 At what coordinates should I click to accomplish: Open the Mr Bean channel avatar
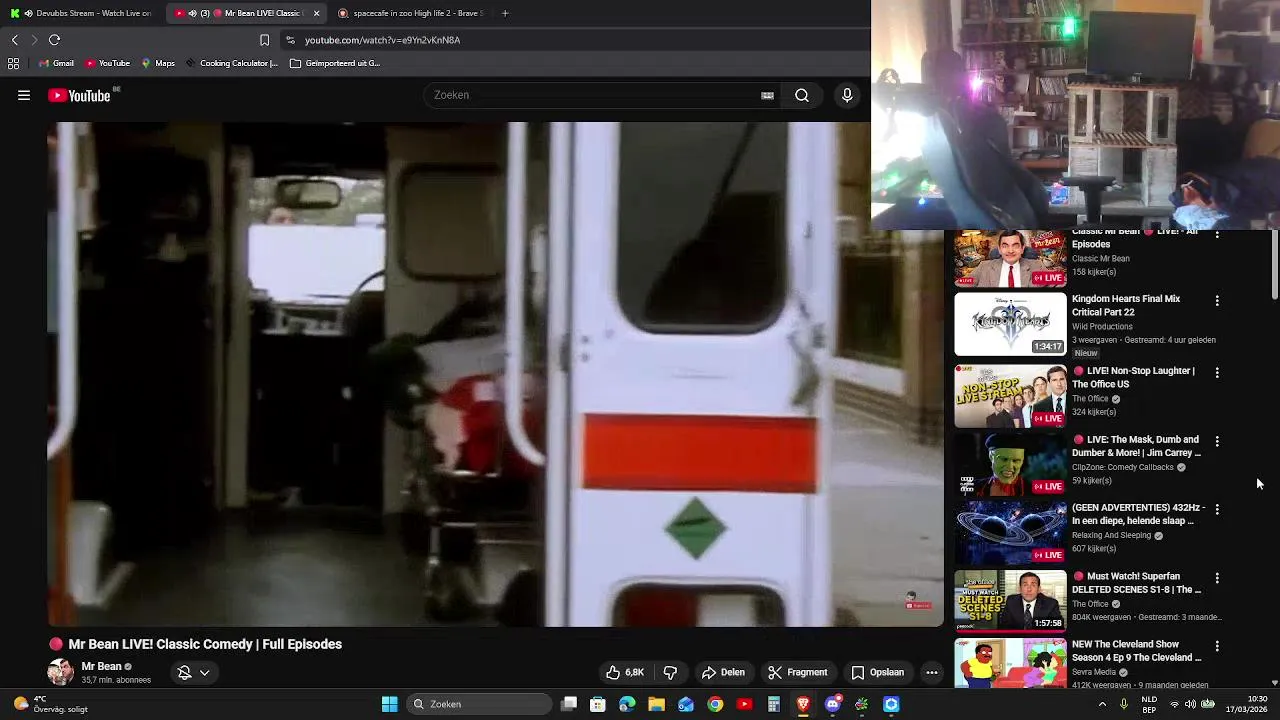pyautogui.click(x=60, y=672)
